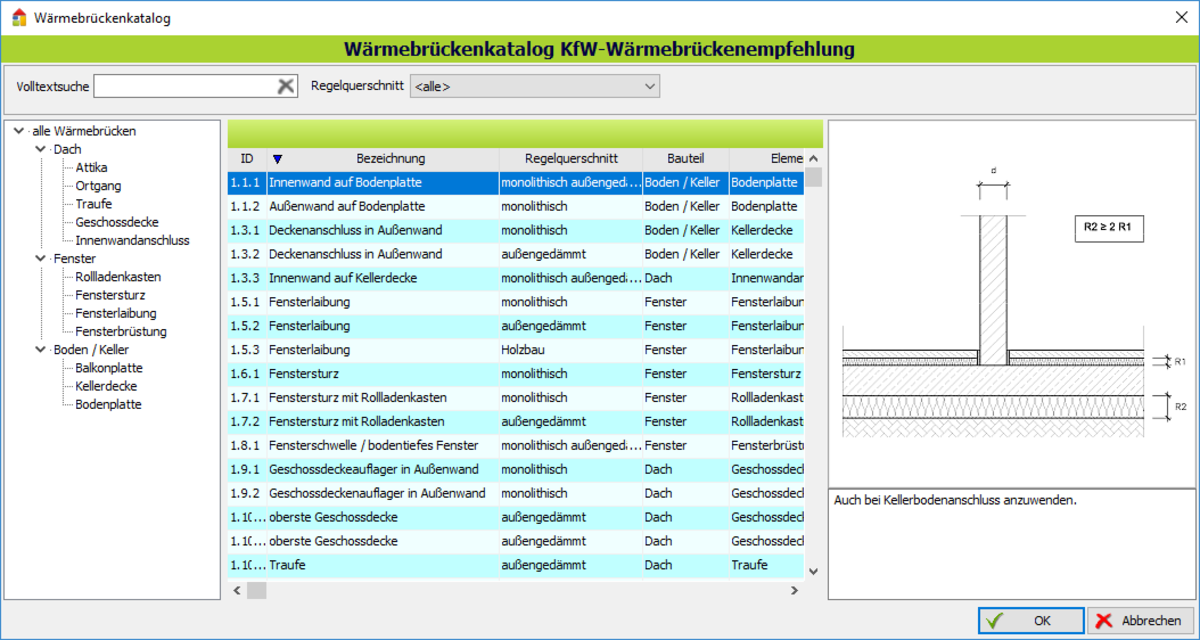Select row 'Innenwand auf Kellerdecke'
The width and height of the screenshot is (1200, 640).
(516, 278)
